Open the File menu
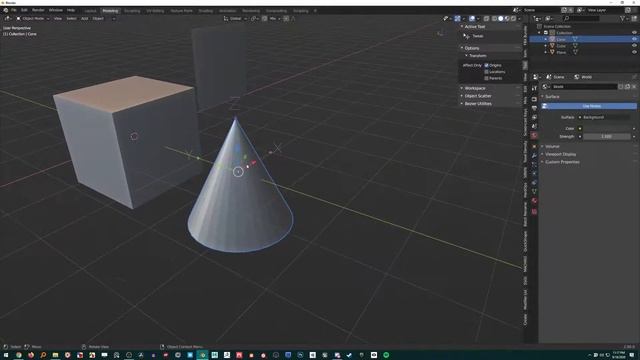Image resolution: width=640 pixels, height=360 pixels. 13,10
